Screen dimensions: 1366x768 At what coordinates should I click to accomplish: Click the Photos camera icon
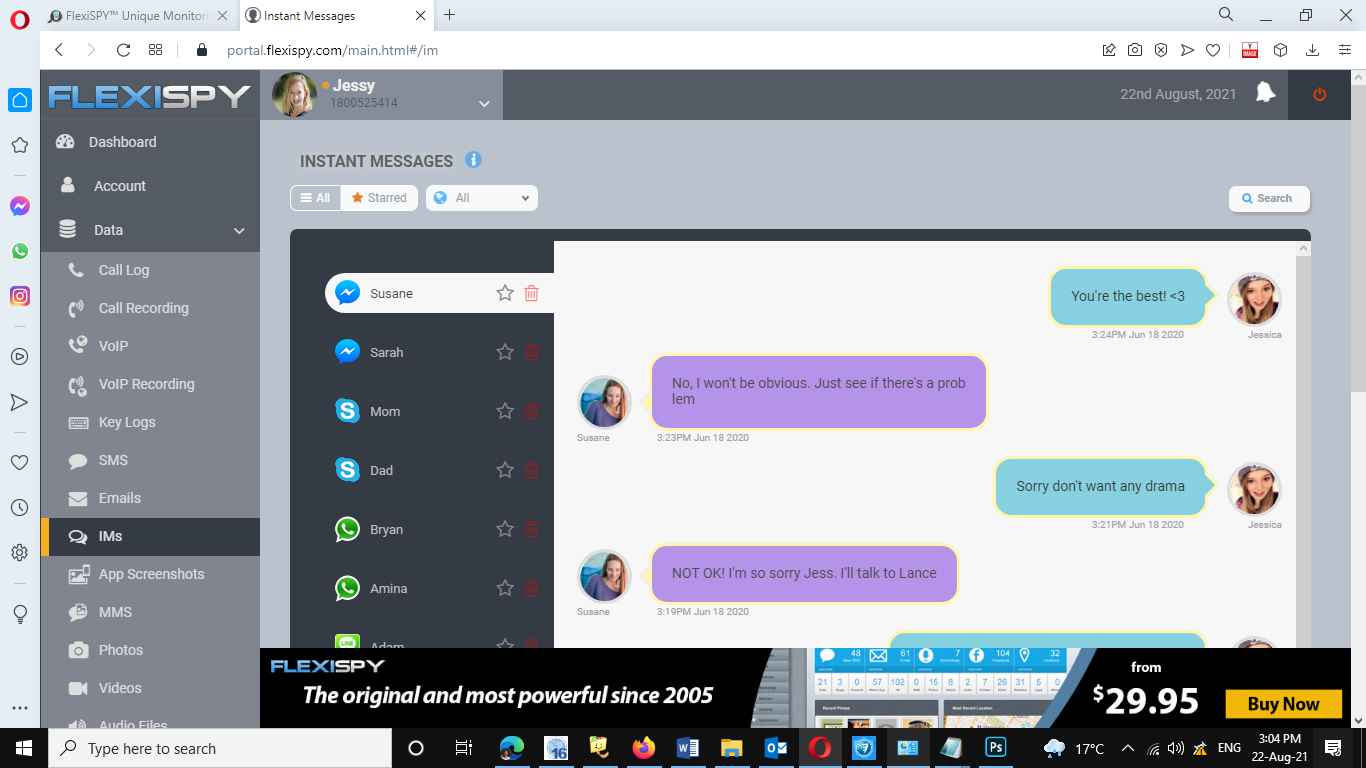(x=78, y=651)
